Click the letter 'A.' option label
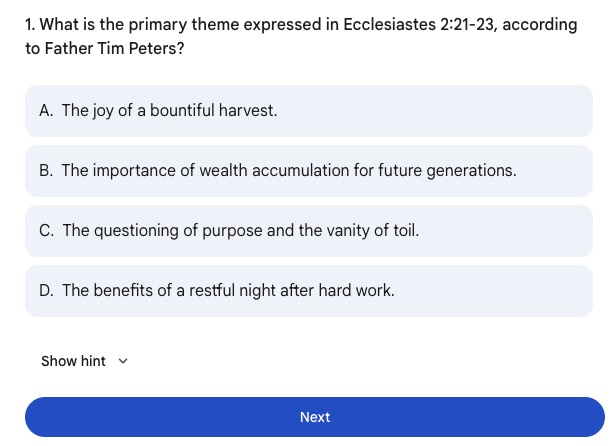Screen dimensions: 612x446 pos(46,111)
